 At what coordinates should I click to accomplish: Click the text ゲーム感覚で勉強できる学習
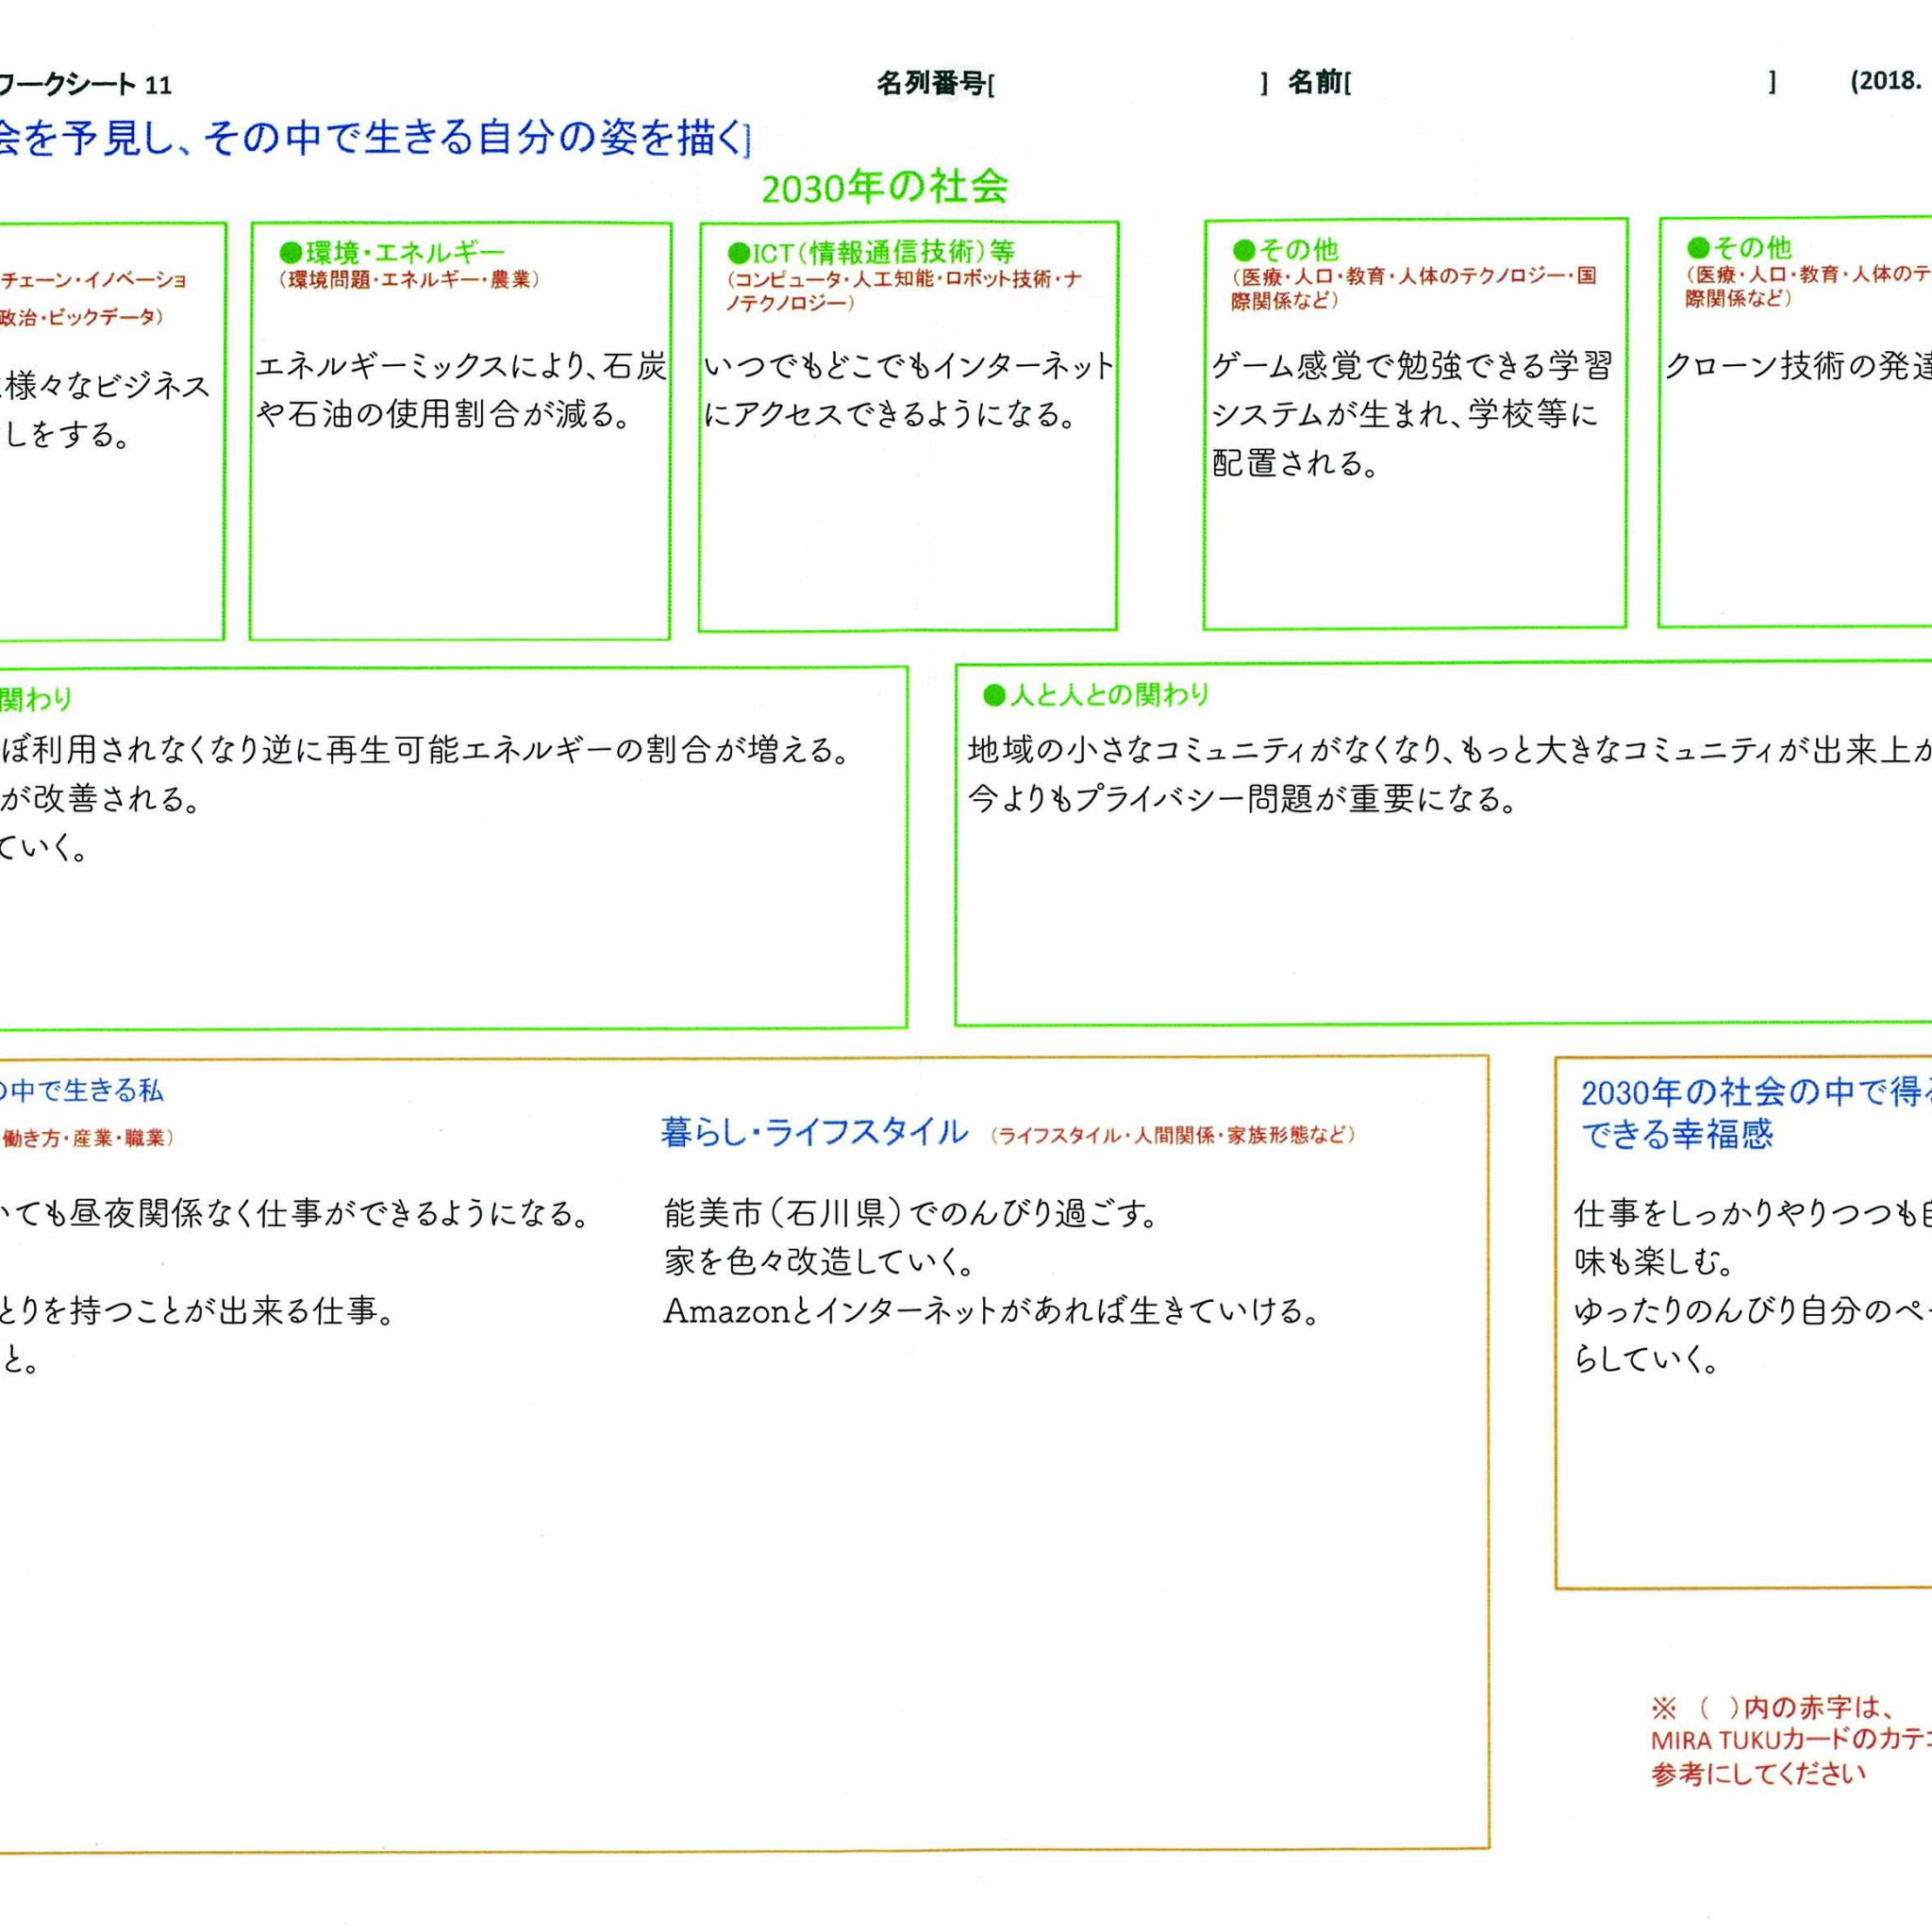click(1412, 367)
